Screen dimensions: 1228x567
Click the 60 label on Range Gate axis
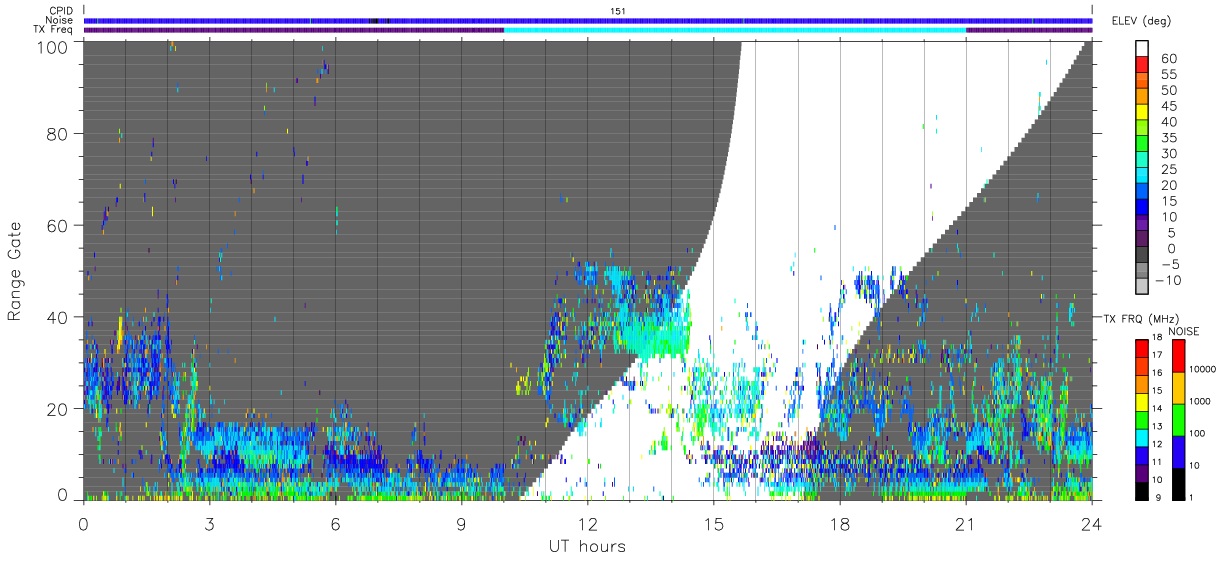click(x=59, y=226)
